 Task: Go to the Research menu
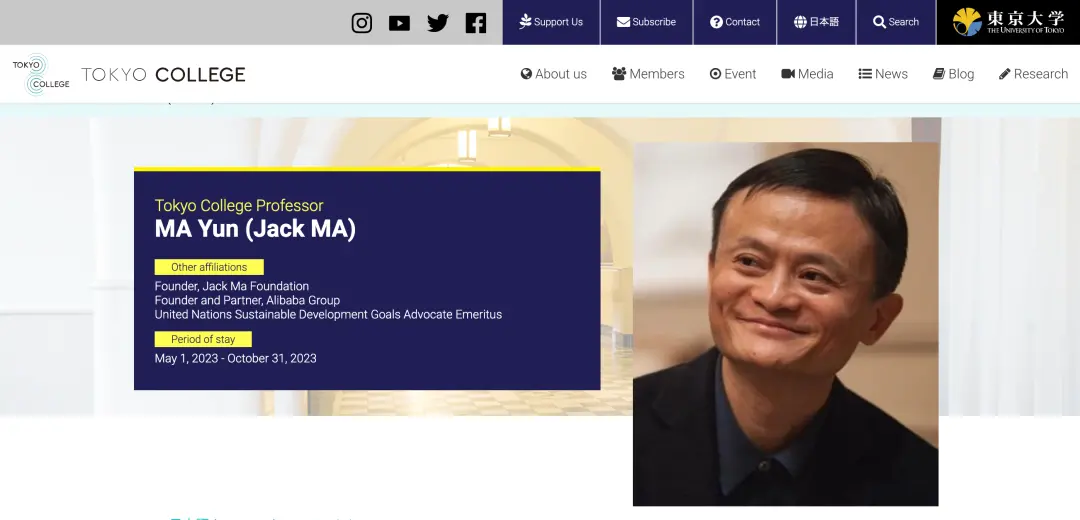[x=1033, y=74]
